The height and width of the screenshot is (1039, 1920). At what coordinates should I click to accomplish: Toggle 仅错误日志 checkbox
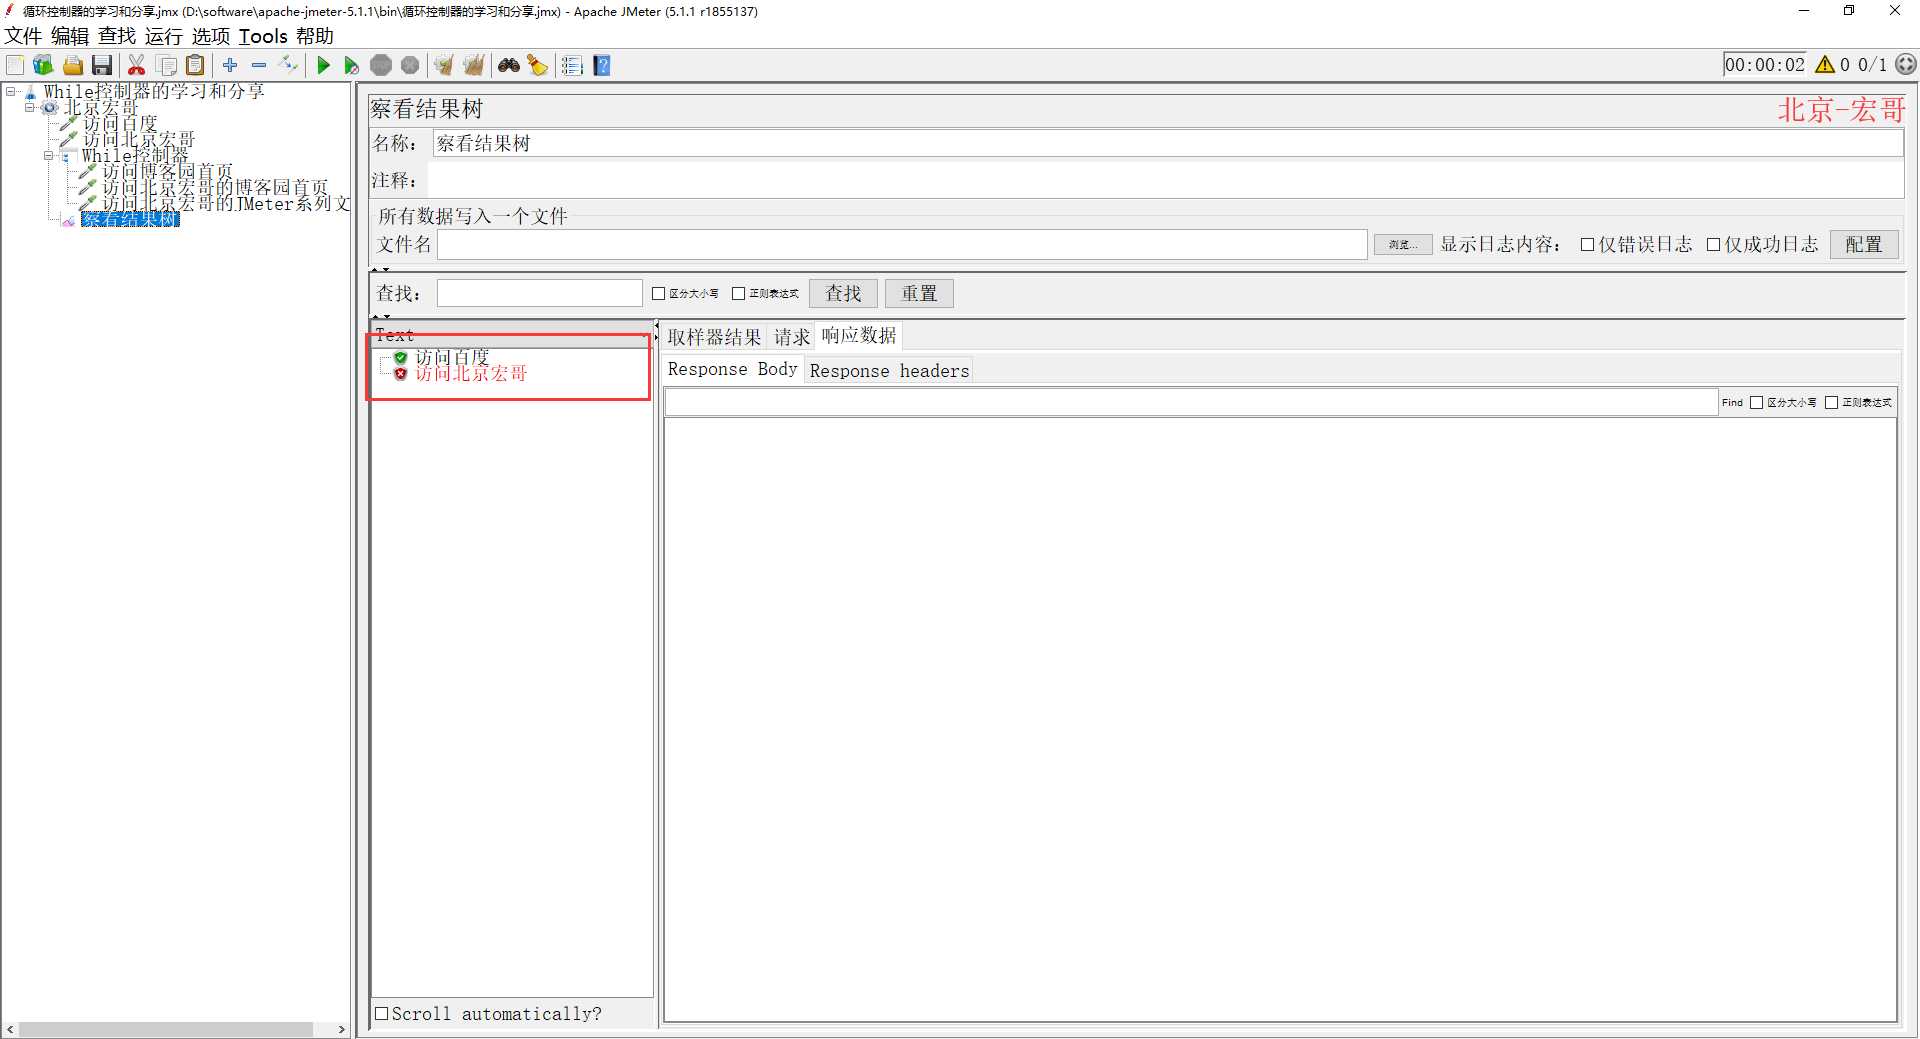click(x=1587, y=245)
